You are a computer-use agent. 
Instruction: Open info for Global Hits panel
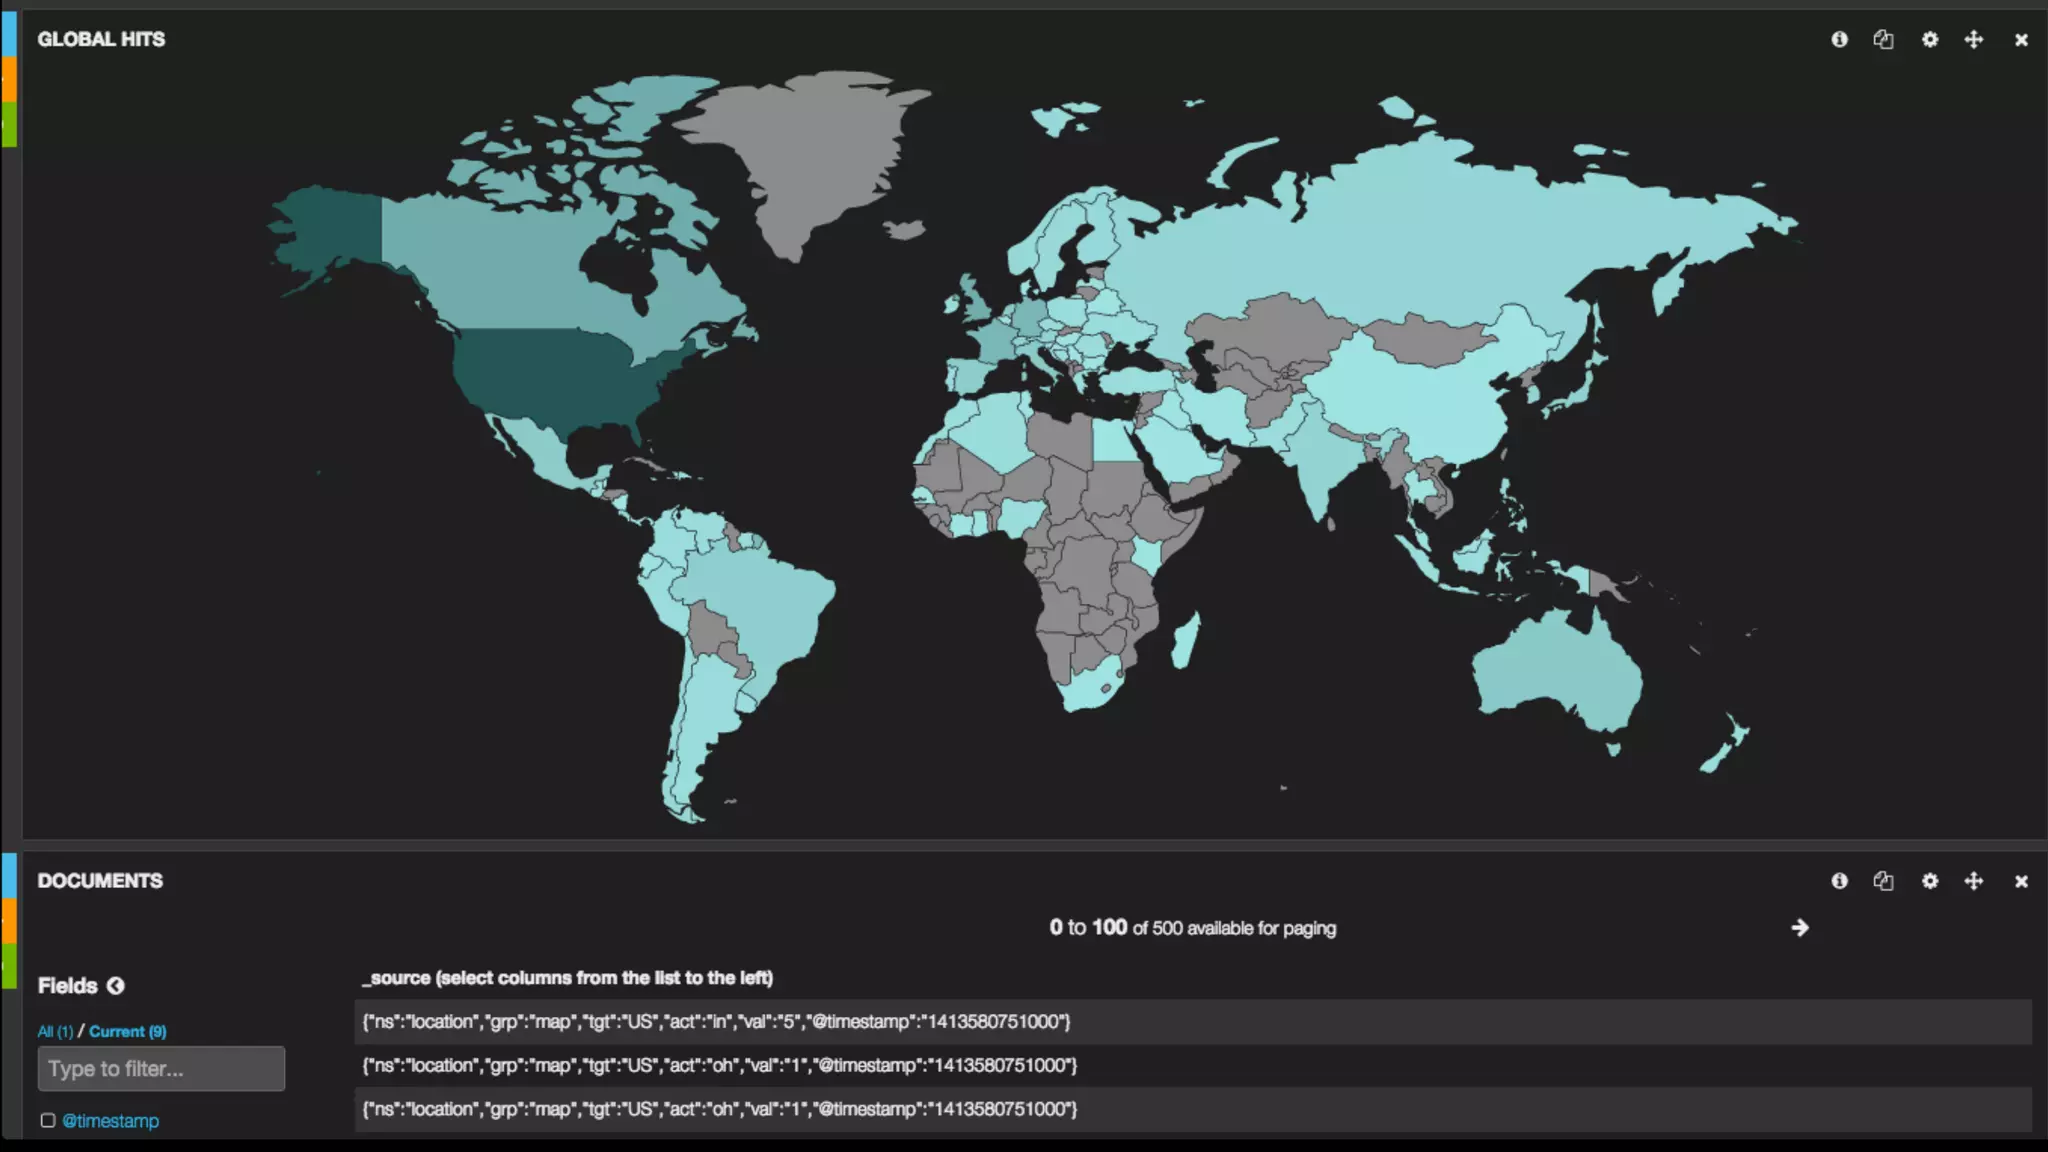click(x=1839, y=39)
